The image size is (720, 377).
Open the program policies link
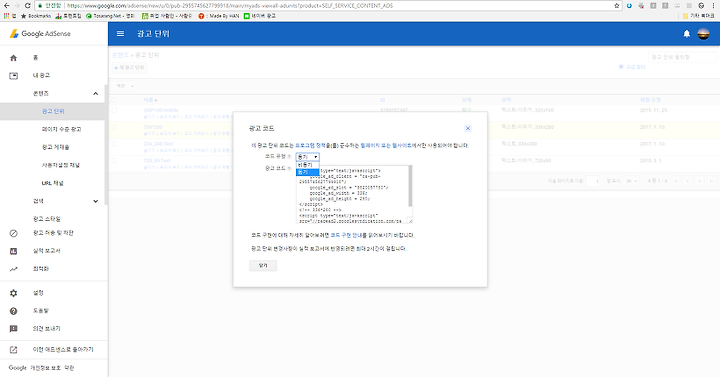point(310,146)
